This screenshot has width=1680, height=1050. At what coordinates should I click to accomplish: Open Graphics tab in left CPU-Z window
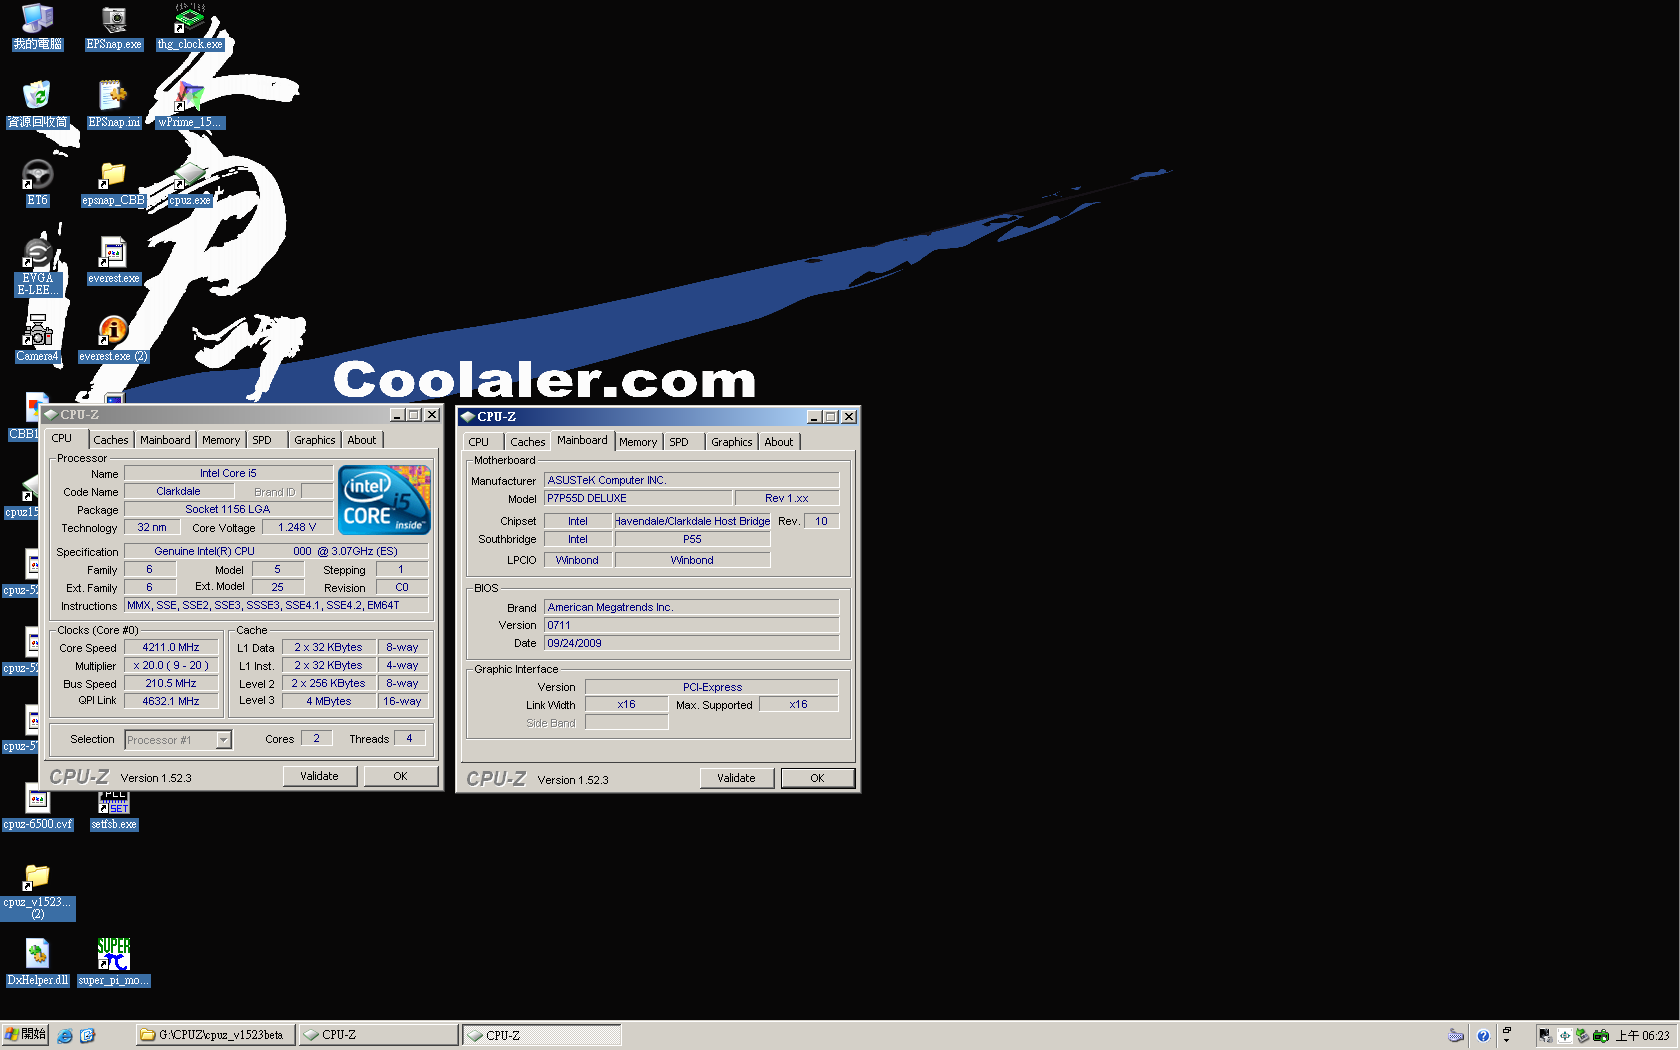[315, 440]
